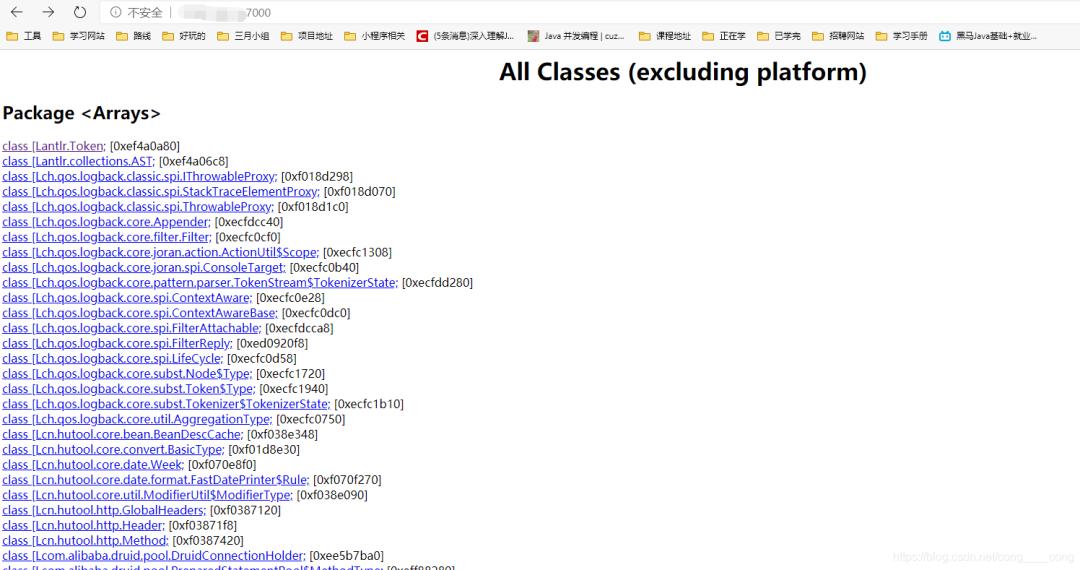
Task: Open the 黑马Java基础 bilibili bookmark
Action: click(988, 36)
